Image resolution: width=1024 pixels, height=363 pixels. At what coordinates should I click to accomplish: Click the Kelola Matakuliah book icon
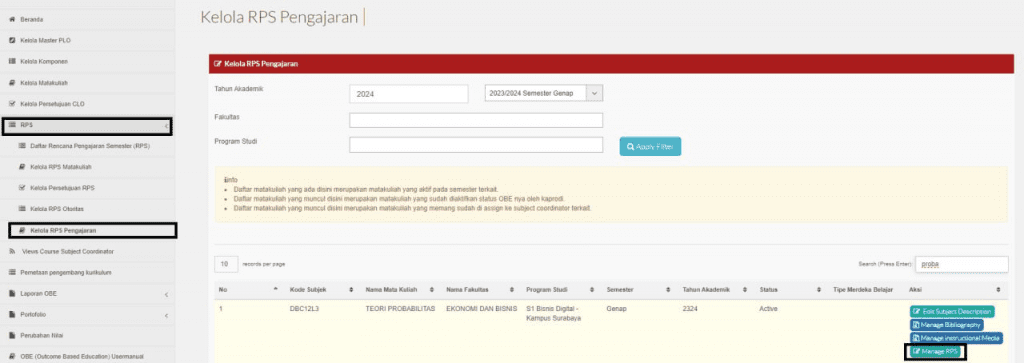pyautogui.click(x=12, y=83)
